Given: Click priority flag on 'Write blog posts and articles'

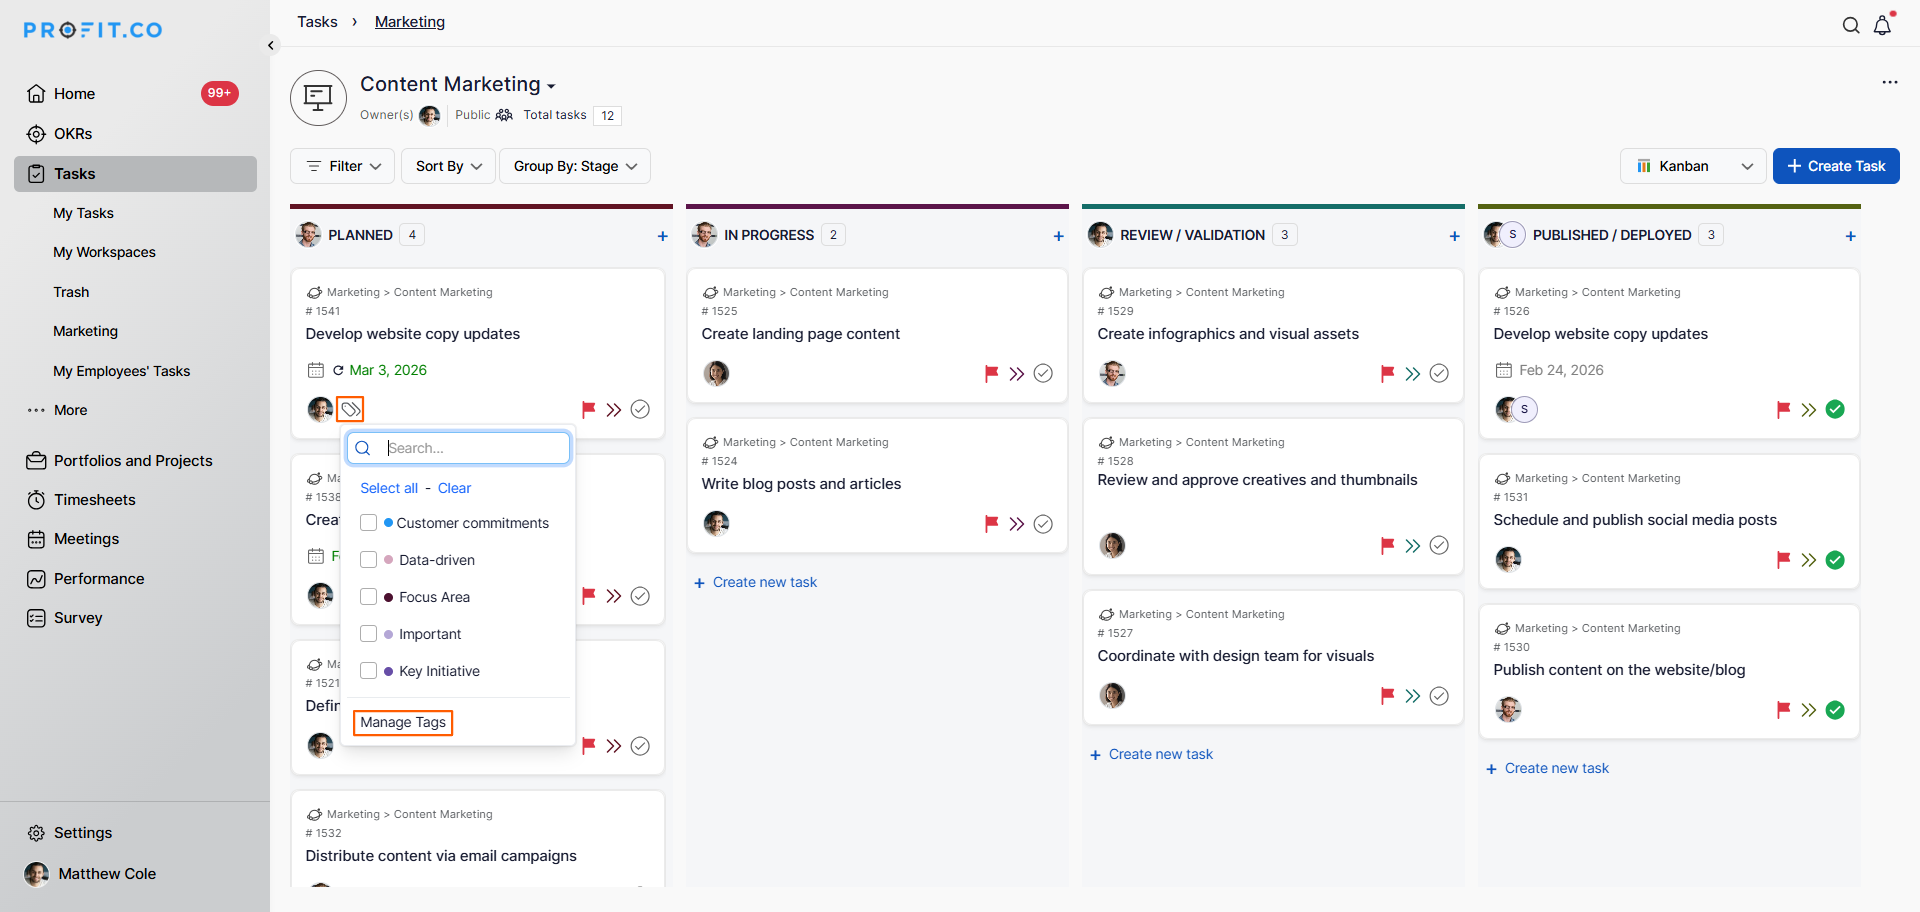Looking at the screenshot, I should coord(991,523).
